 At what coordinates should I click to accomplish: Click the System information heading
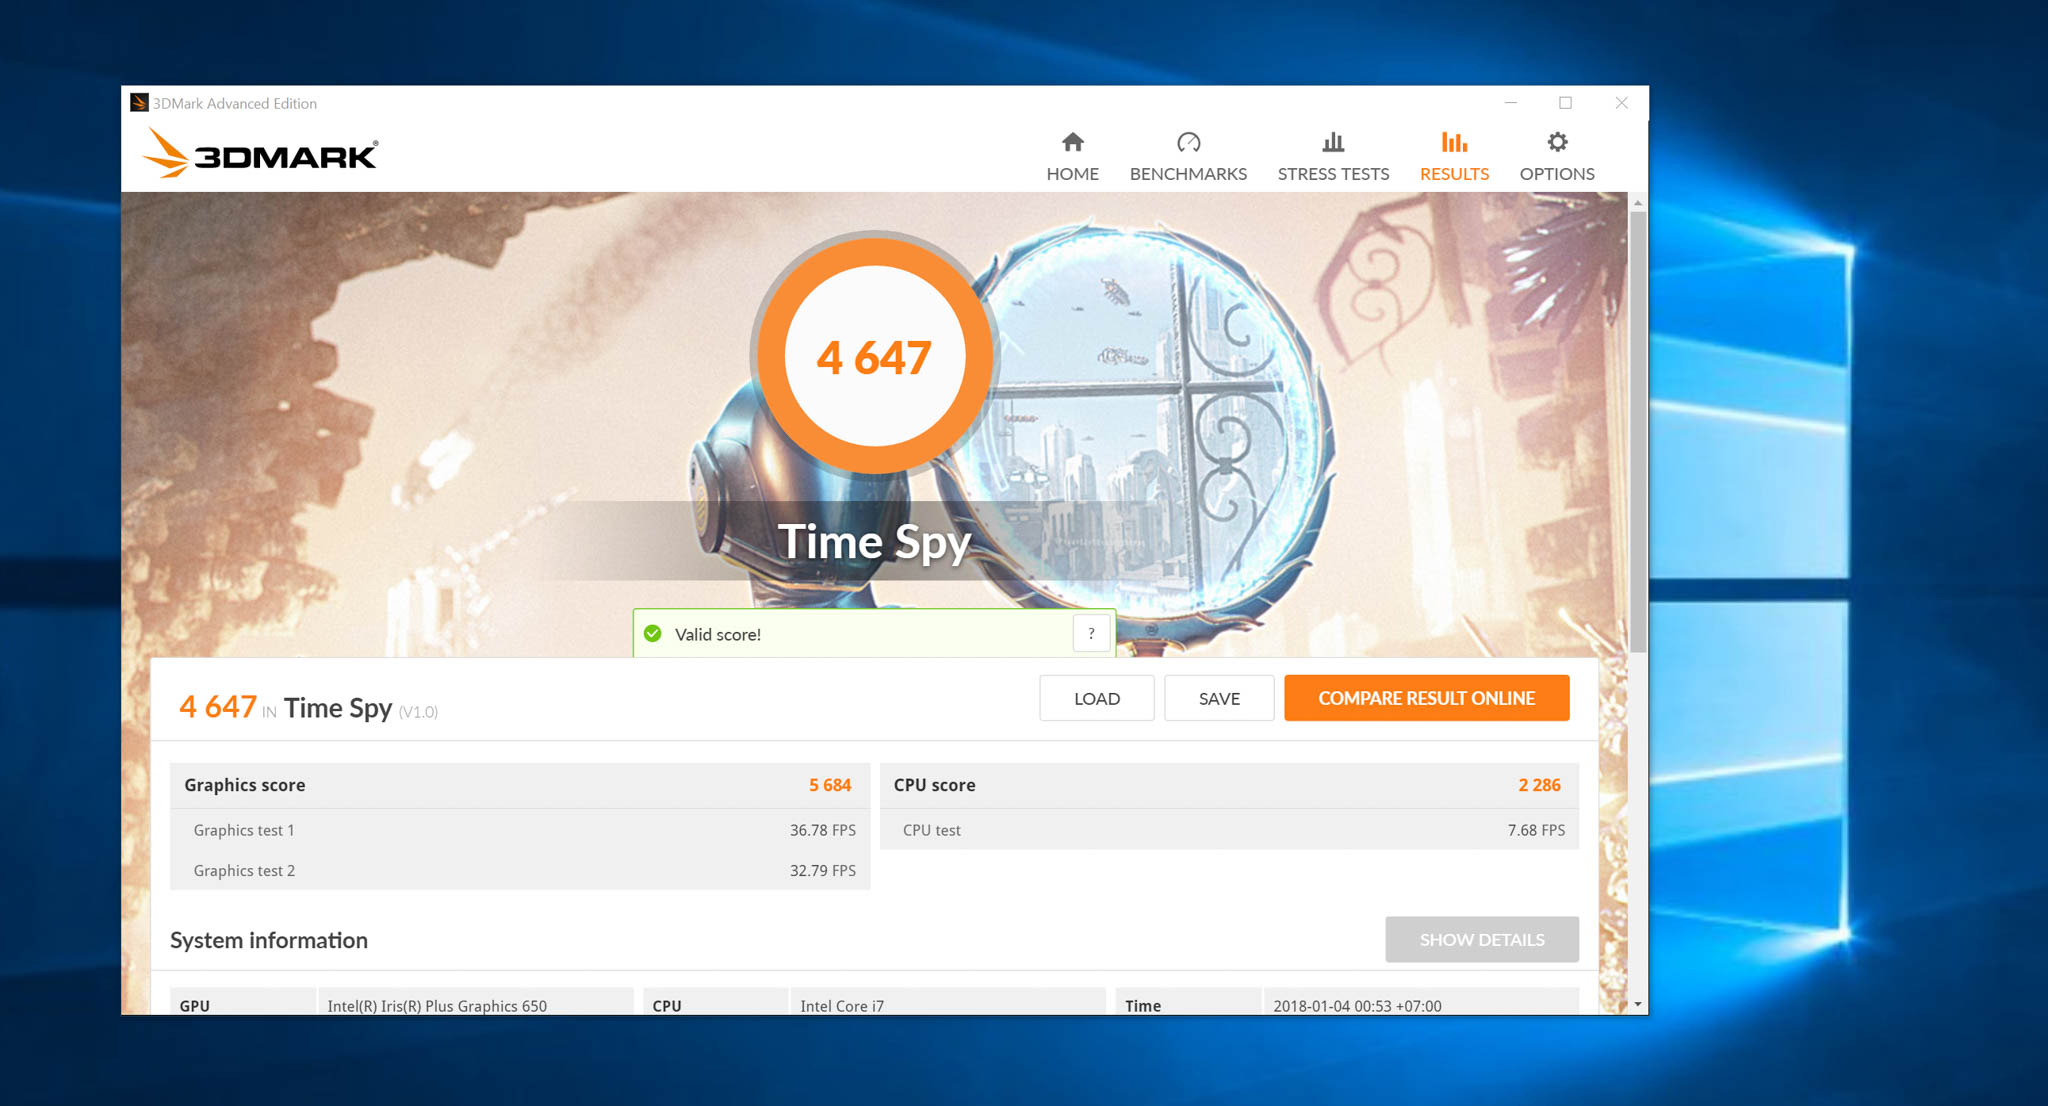(269, 940)
